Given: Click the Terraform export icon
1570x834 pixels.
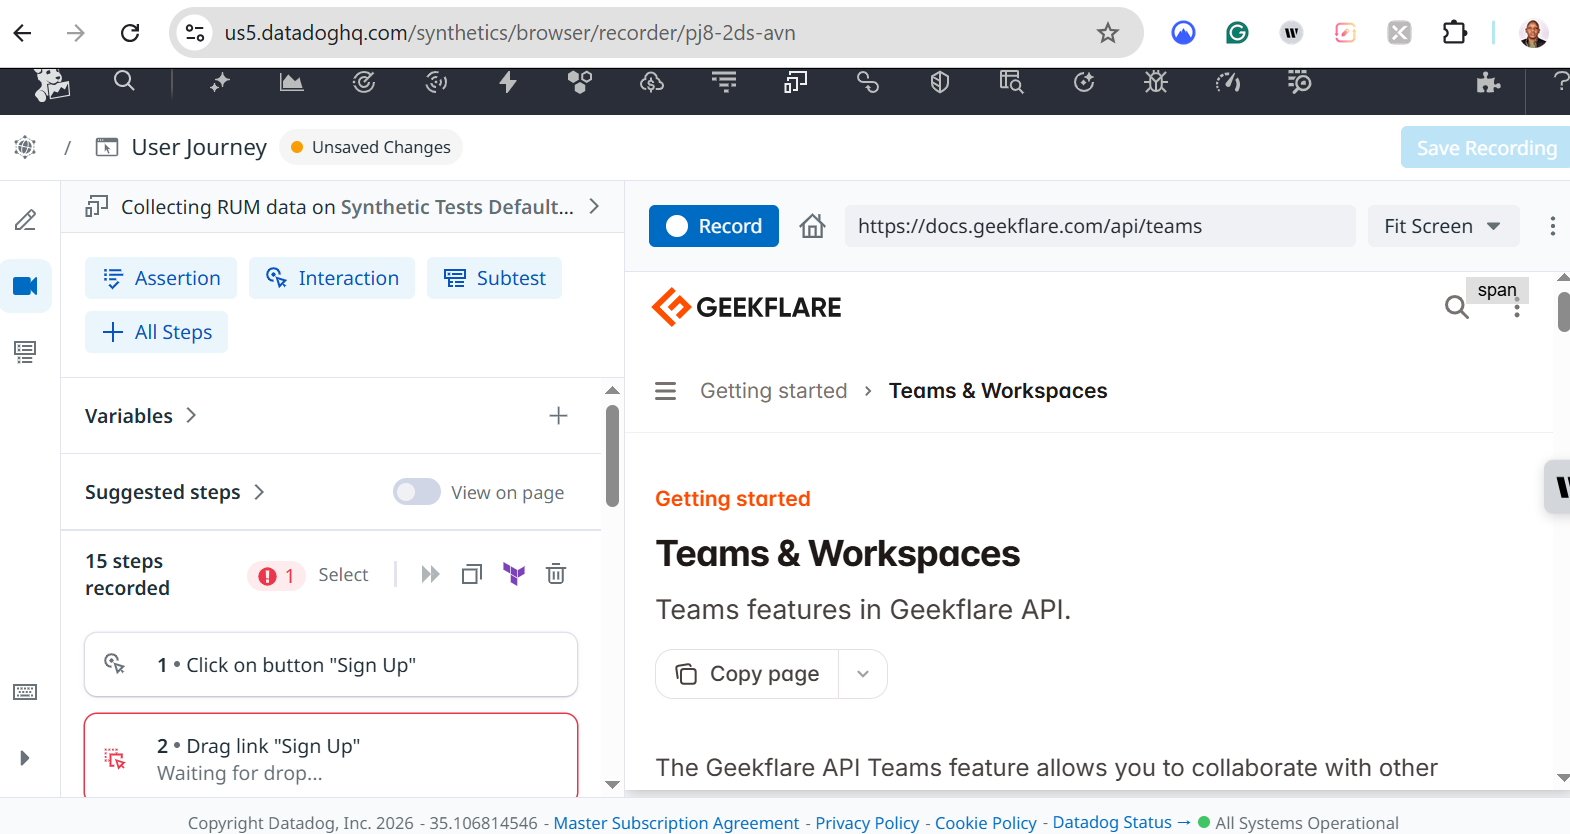Looking at the screenshot, I should (x=514, y=574).
